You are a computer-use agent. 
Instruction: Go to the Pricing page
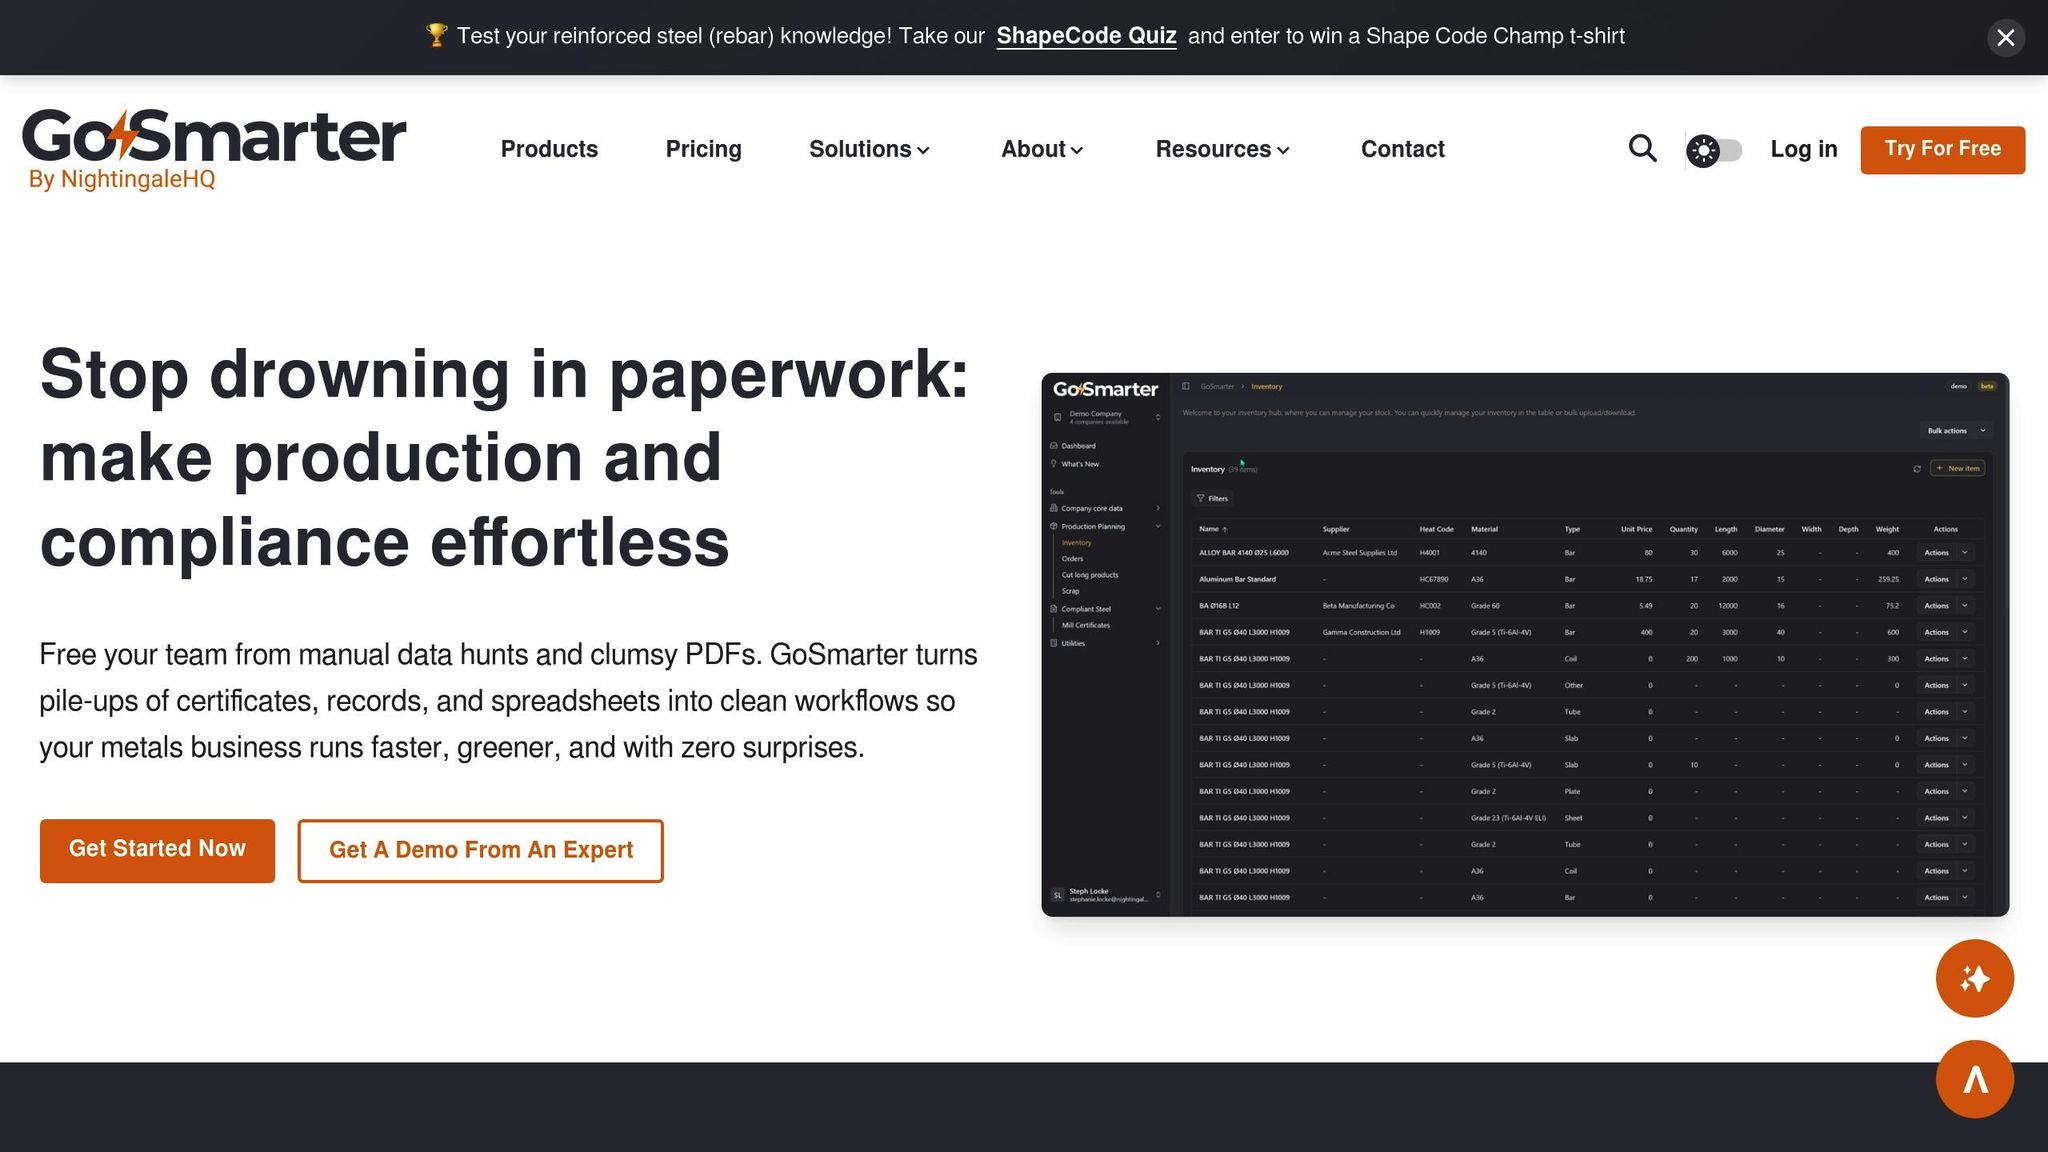tap(703, 149)
